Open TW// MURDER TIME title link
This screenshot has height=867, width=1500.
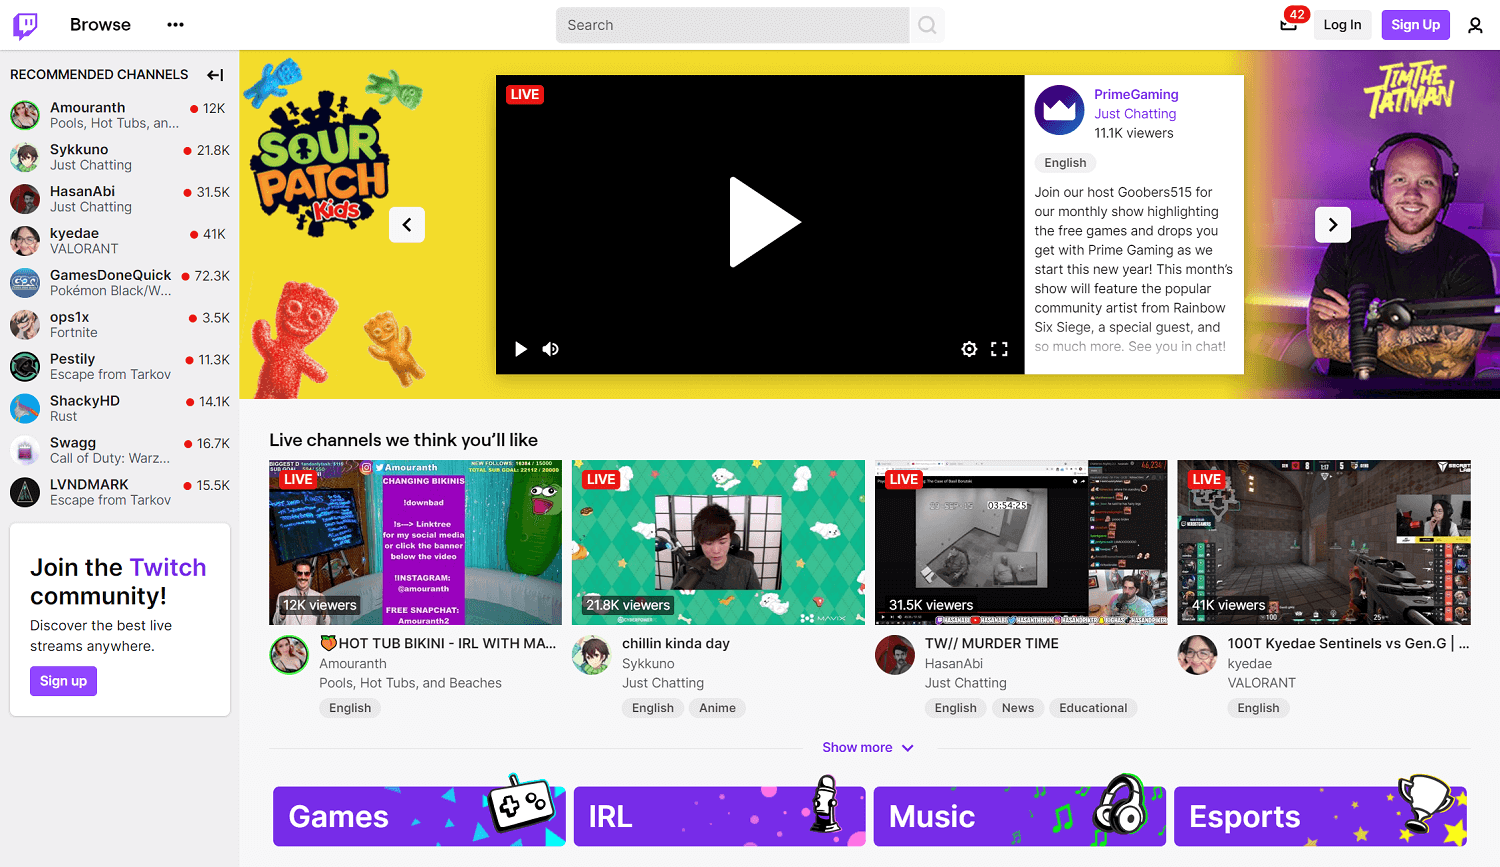(x=992, y=644)
